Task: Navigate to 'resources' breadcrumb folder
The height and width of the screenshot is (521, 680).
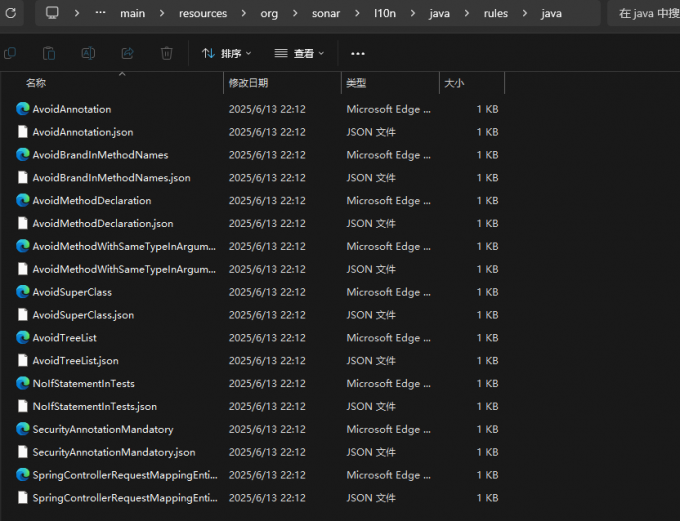Action: click(202, 14)
